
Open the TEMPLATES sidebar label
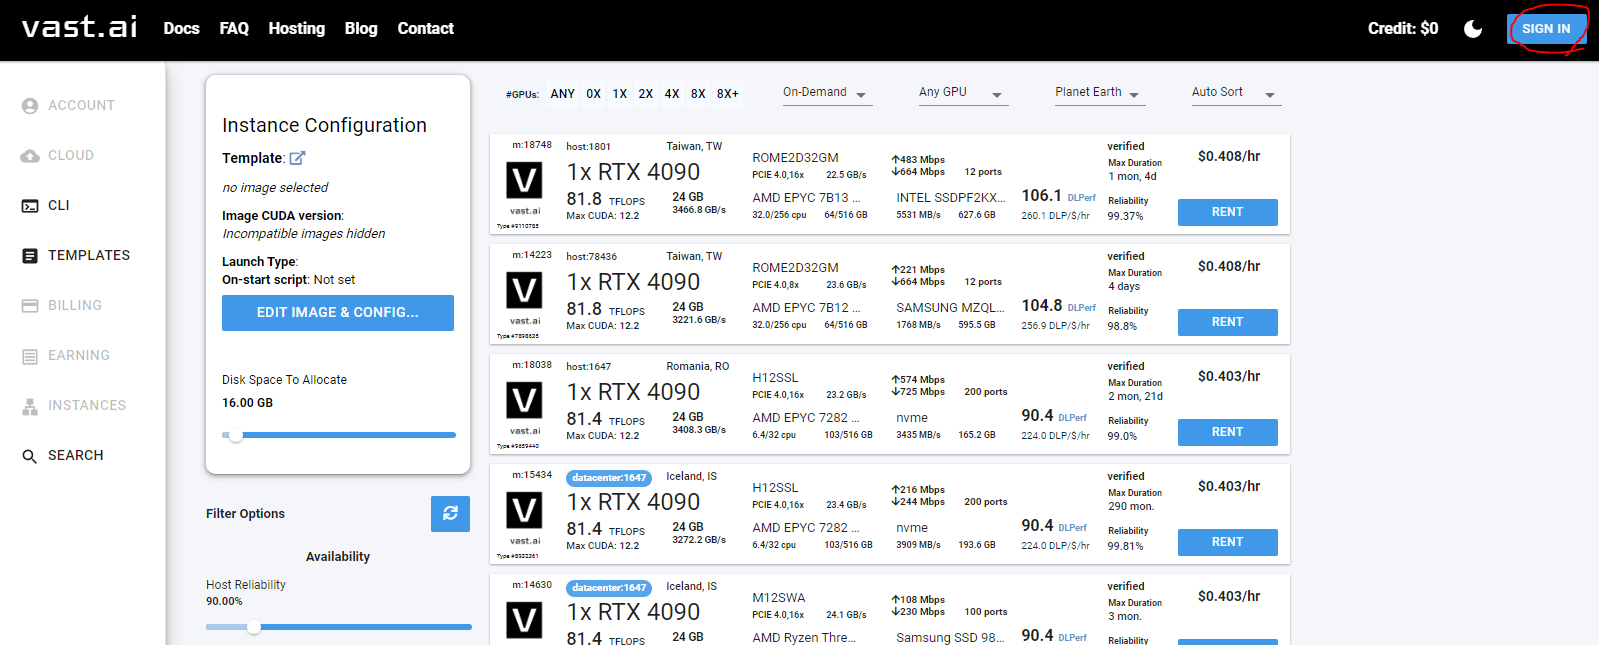coord(89,255)
